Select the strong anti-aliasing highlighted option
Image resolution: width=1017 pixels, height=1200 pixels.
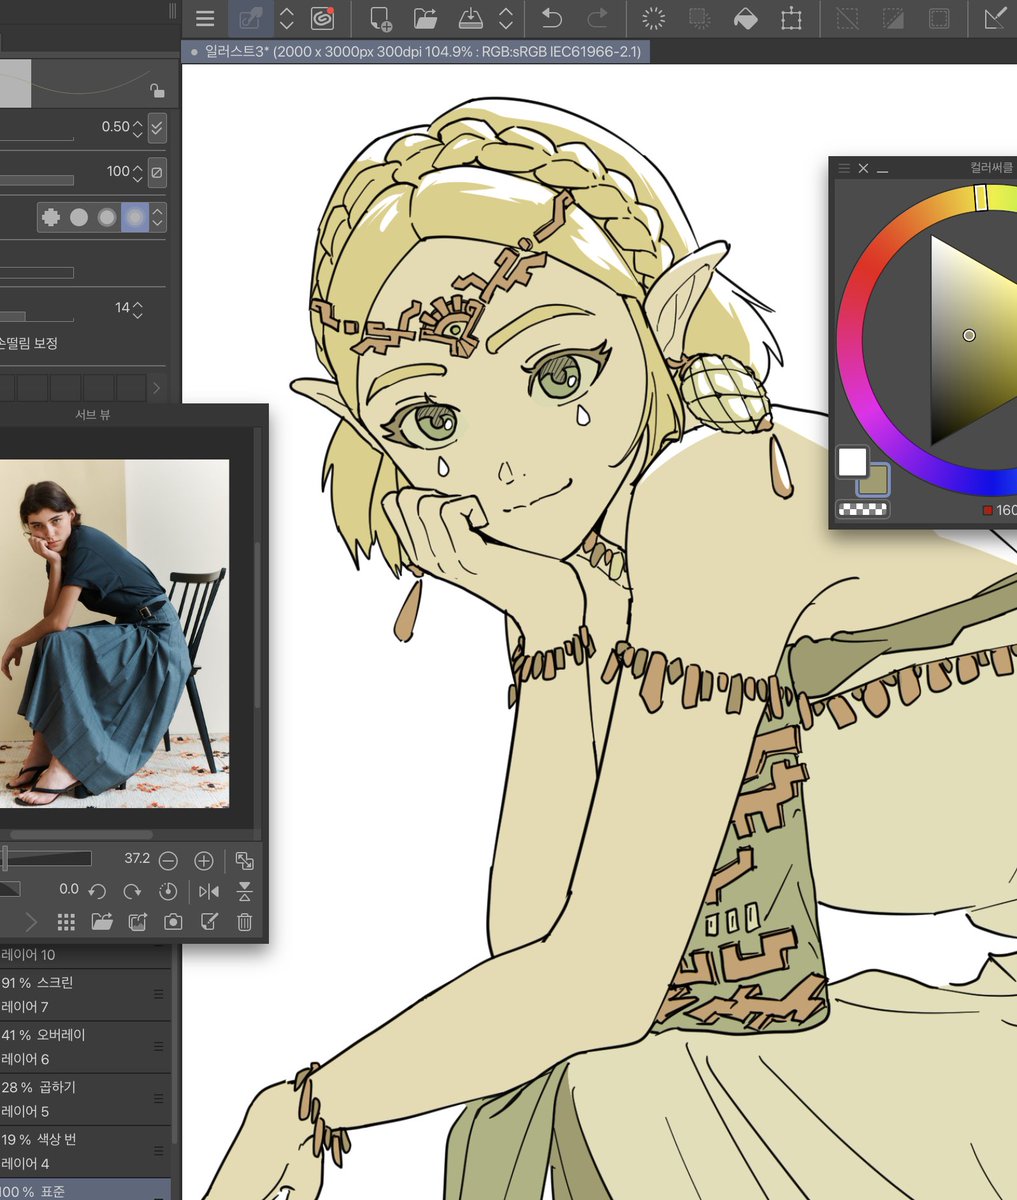click(134, 217)
